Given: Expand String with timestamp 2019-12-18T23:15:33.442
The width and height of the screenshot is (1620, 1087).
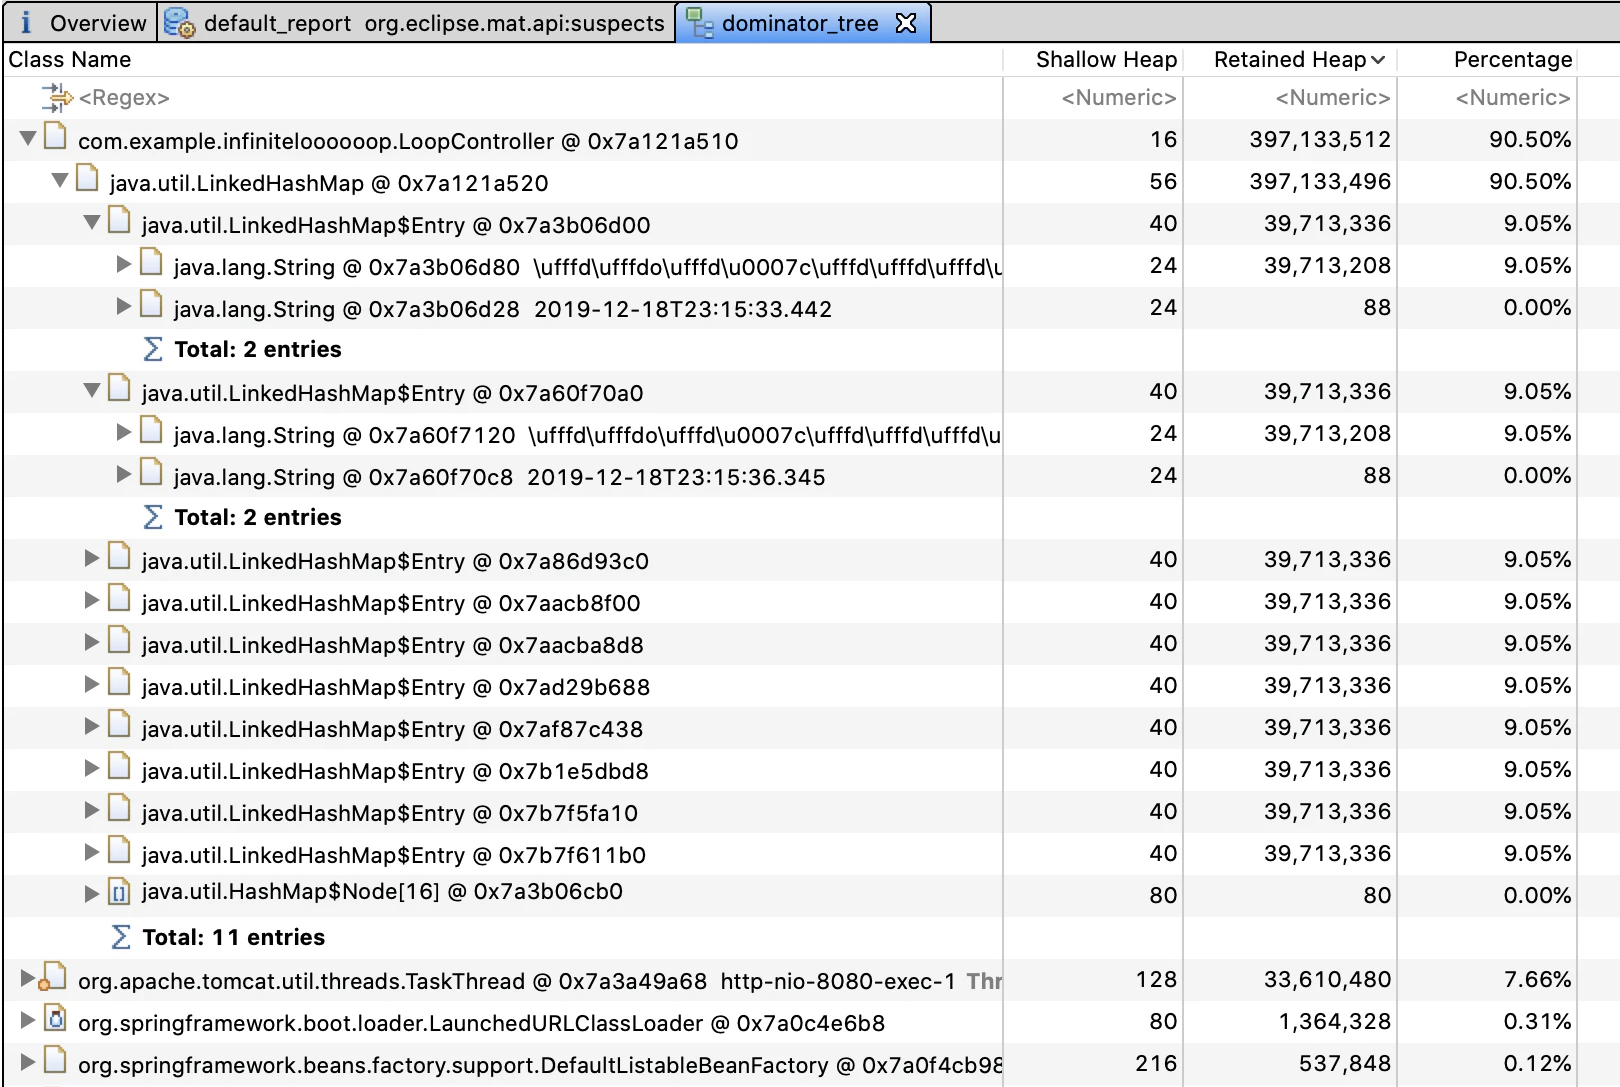Looking at the screenshot, I should pyautogui.click(x=123, y=306).
